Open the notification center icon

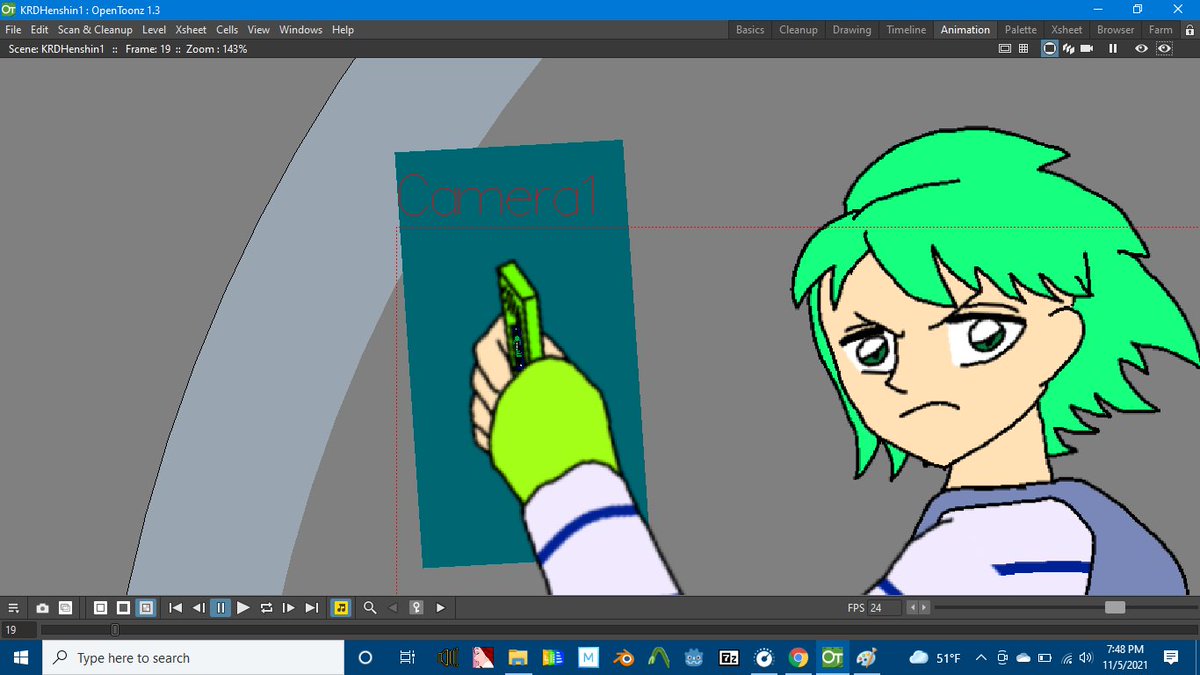[1172, 657]
